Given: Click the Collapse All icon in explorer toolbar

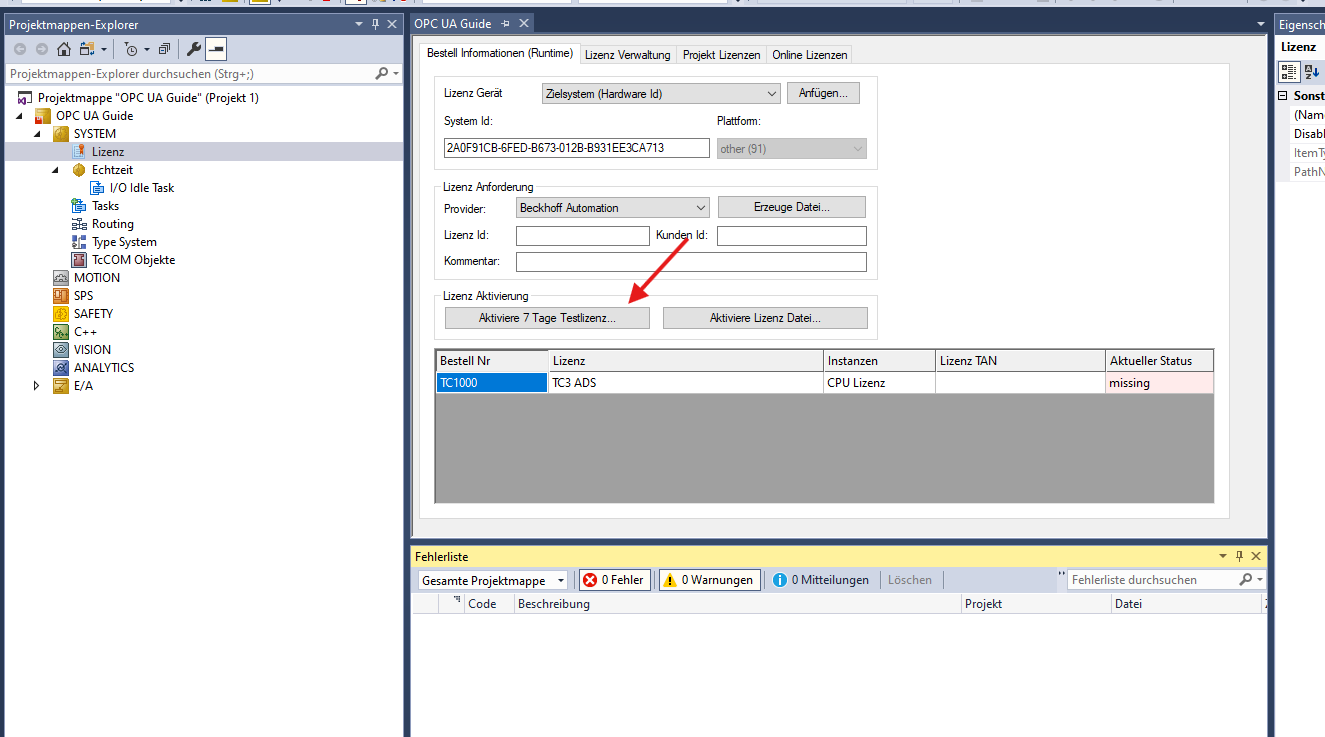Looking at the screenshot, I should [164, 49].
